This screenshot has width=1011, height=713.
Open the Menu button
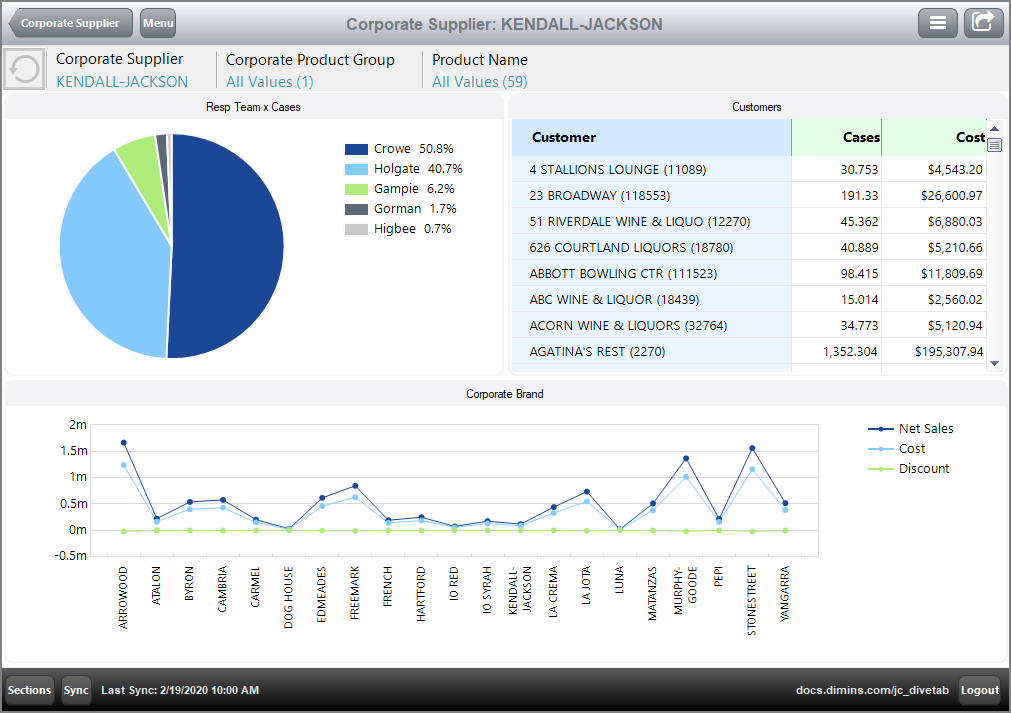(158, 23)
